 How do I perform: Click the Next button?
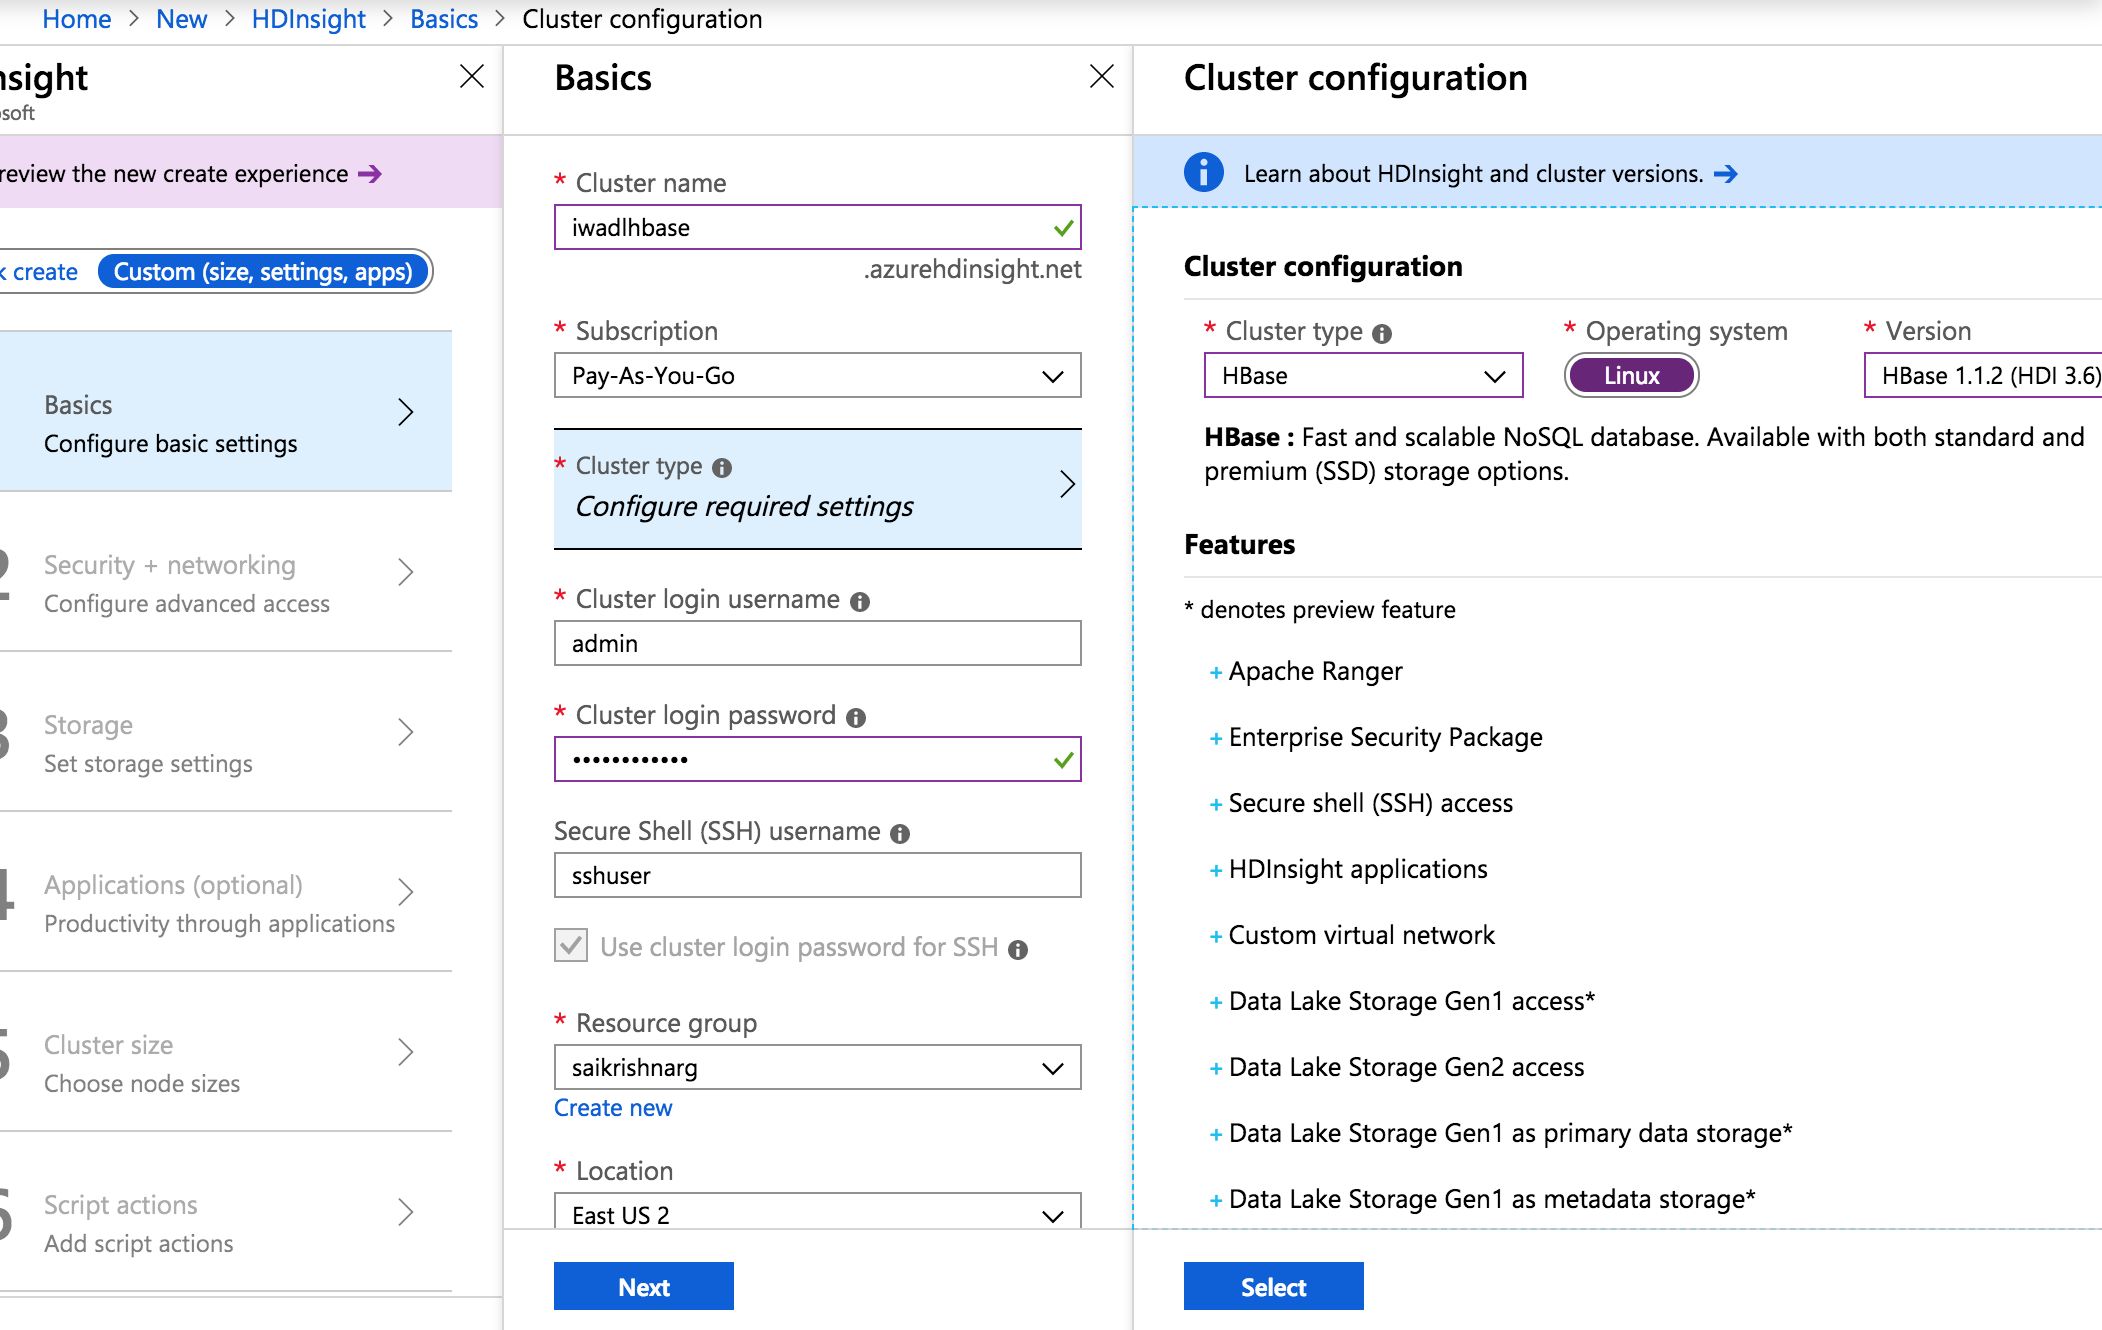[x=644, y=1287]
